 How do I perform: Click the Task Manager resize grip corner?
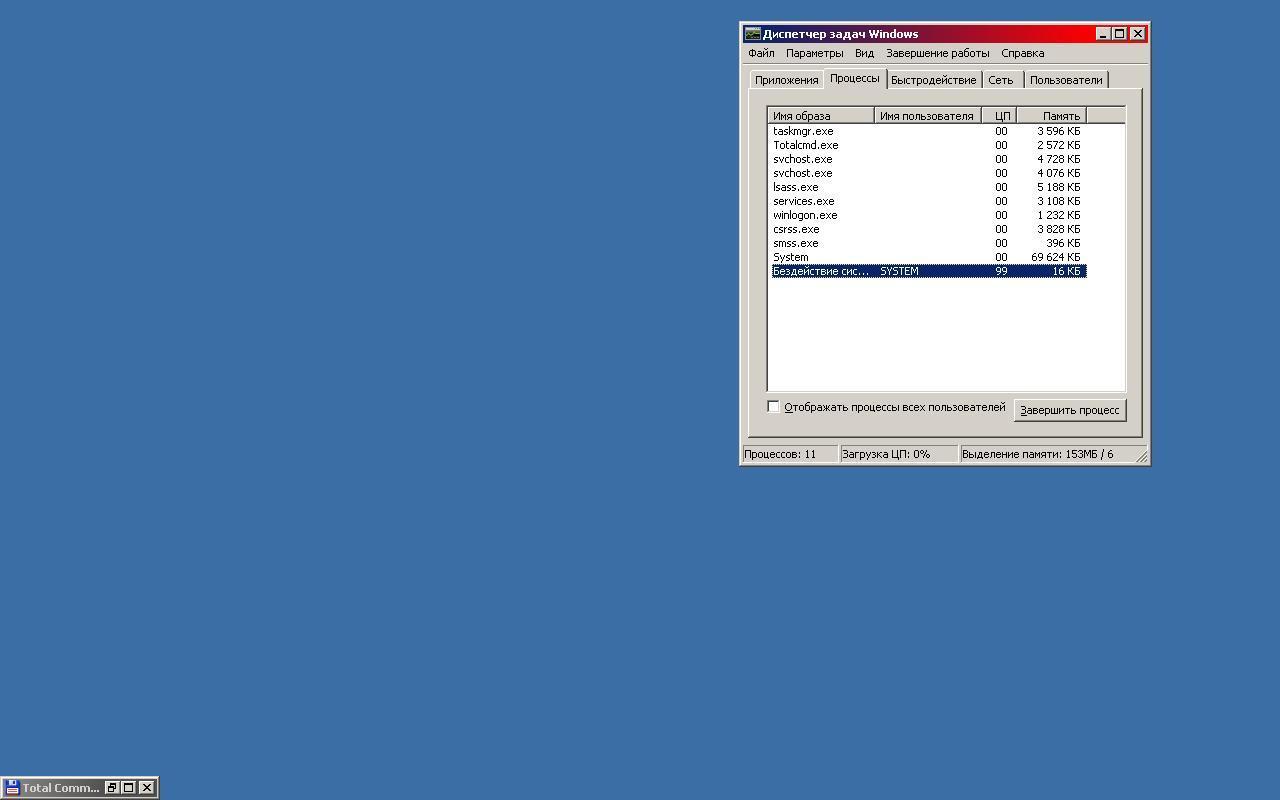coord(1142,457)
